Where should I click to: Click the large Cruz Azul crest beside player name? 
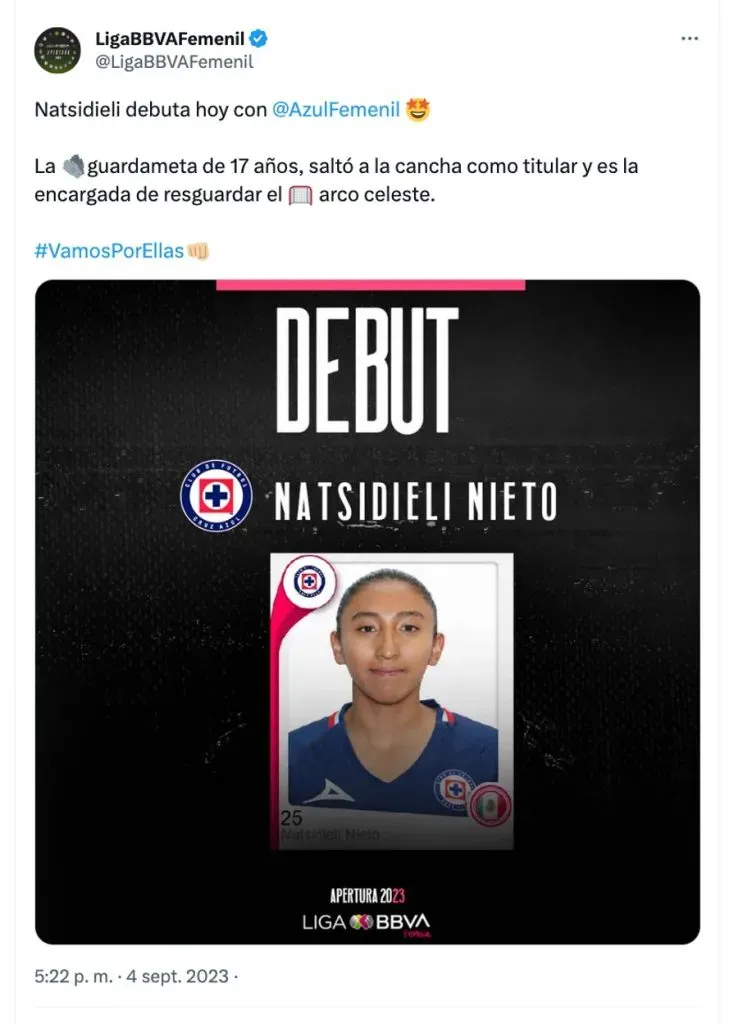coord(216,502)
